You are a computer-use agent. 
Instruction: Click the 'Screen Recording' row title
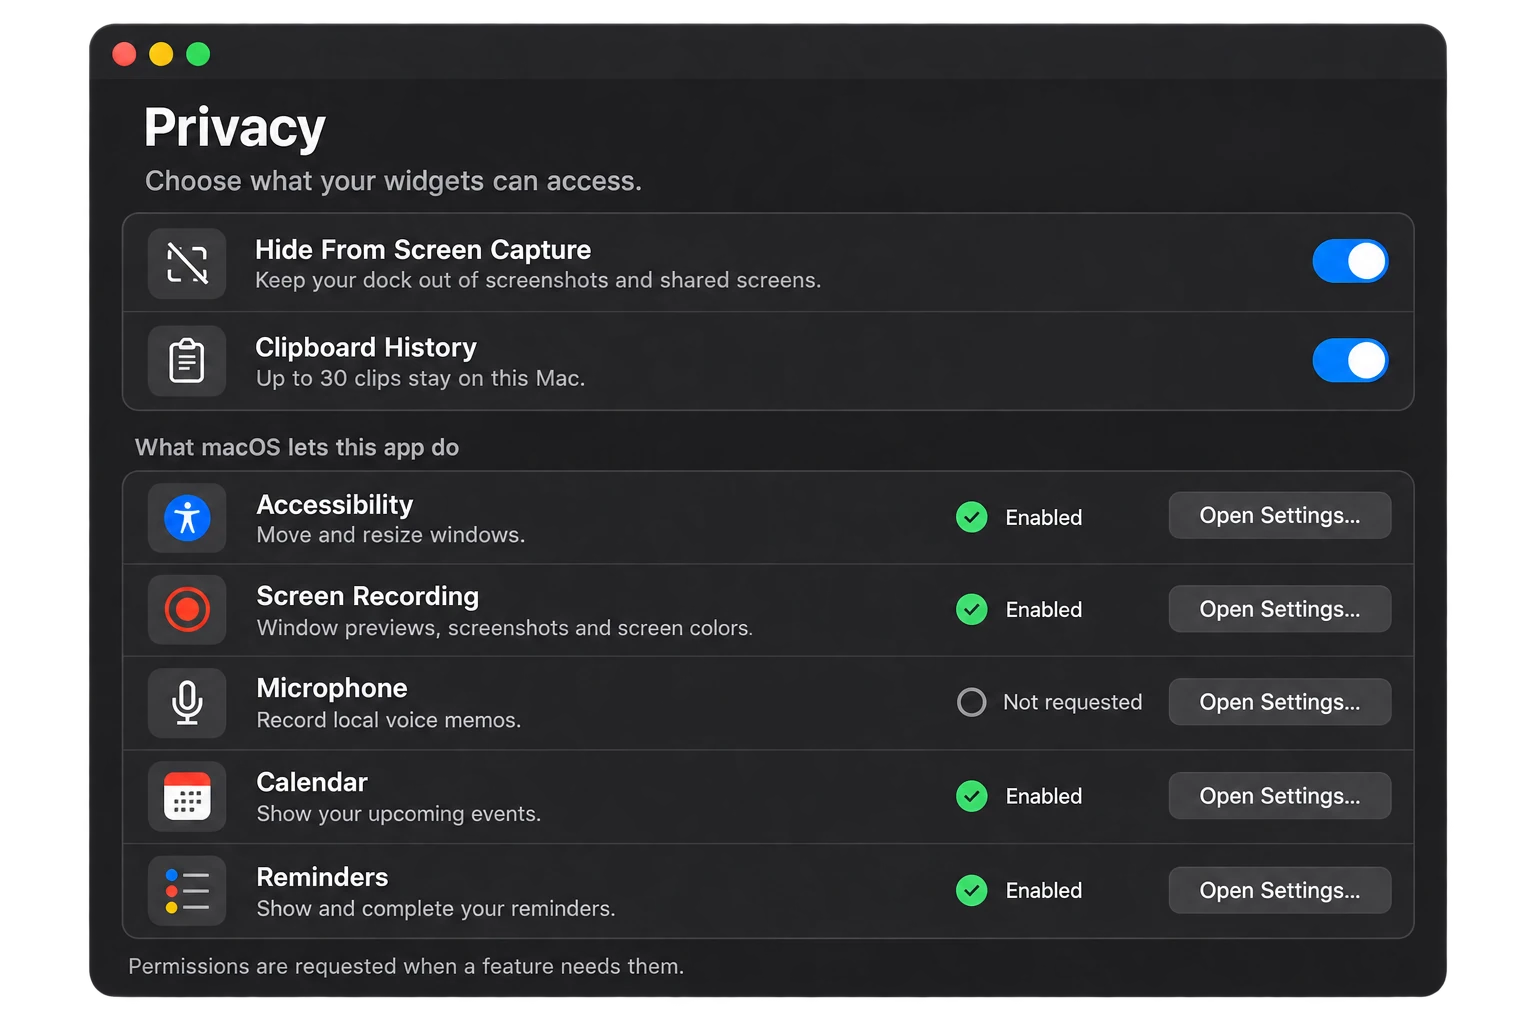coord(368,596)
